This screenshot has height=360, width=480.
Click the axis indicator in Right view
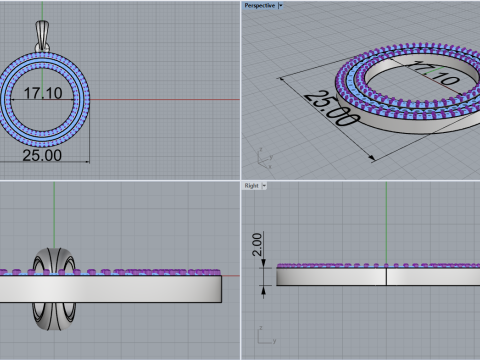click(267, 335)
